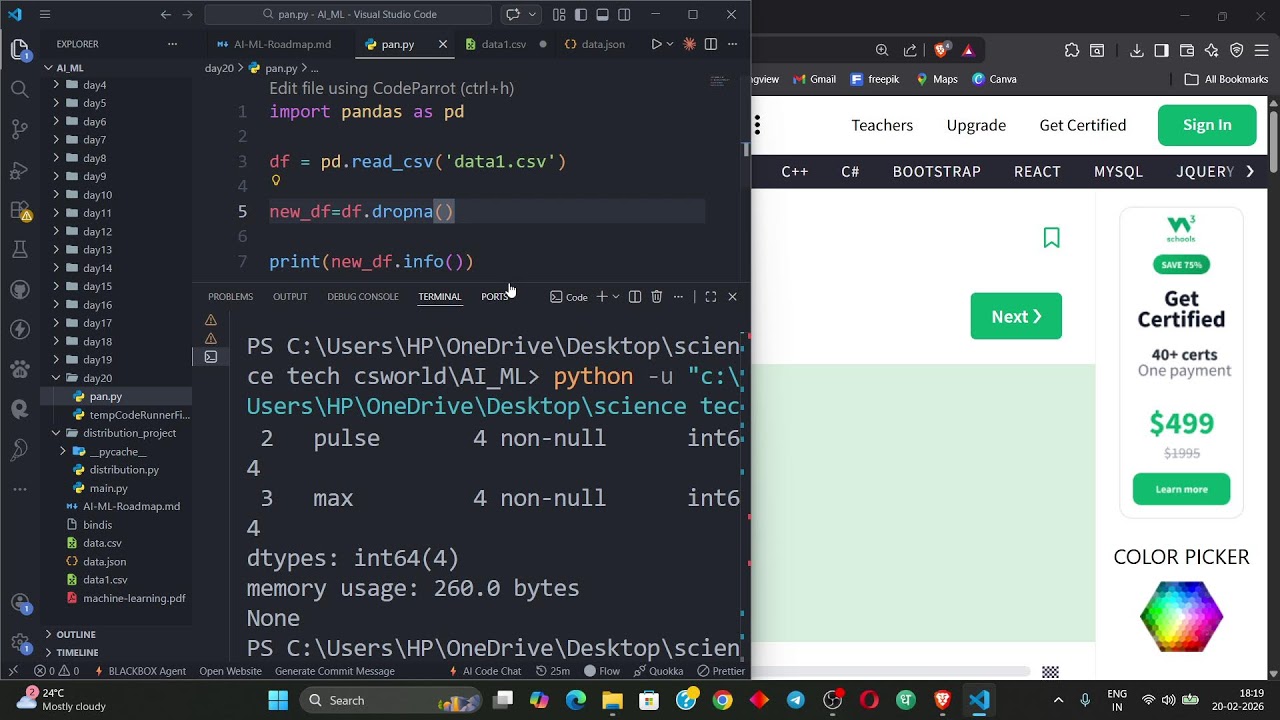Viewport: 1280px width, 720px height.
Task: Open Brave Shields lion icon
Action: [x=942, y=50]
